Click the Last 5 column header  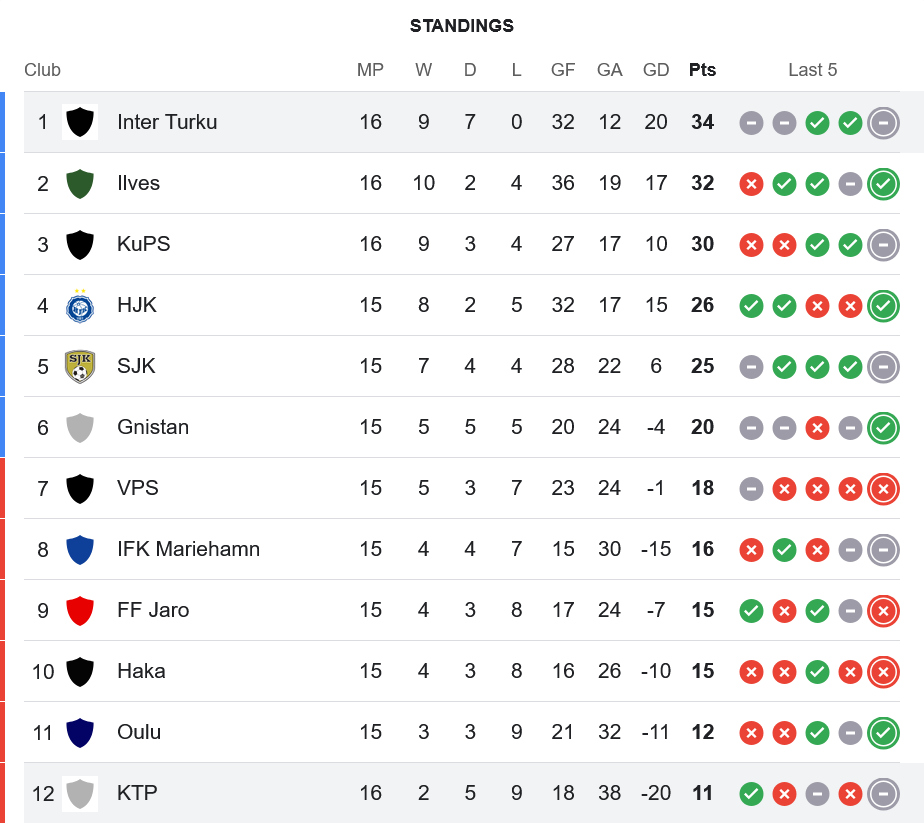point(812,70)
